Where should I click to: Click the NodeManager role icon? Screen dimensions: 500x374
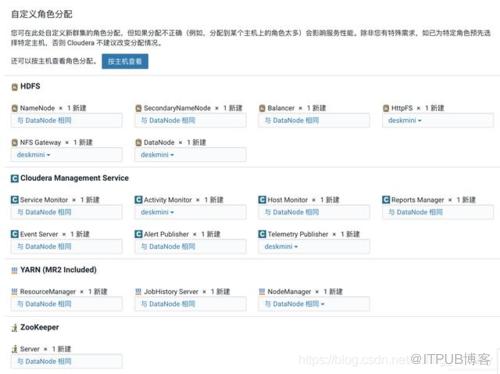[262, 292]
